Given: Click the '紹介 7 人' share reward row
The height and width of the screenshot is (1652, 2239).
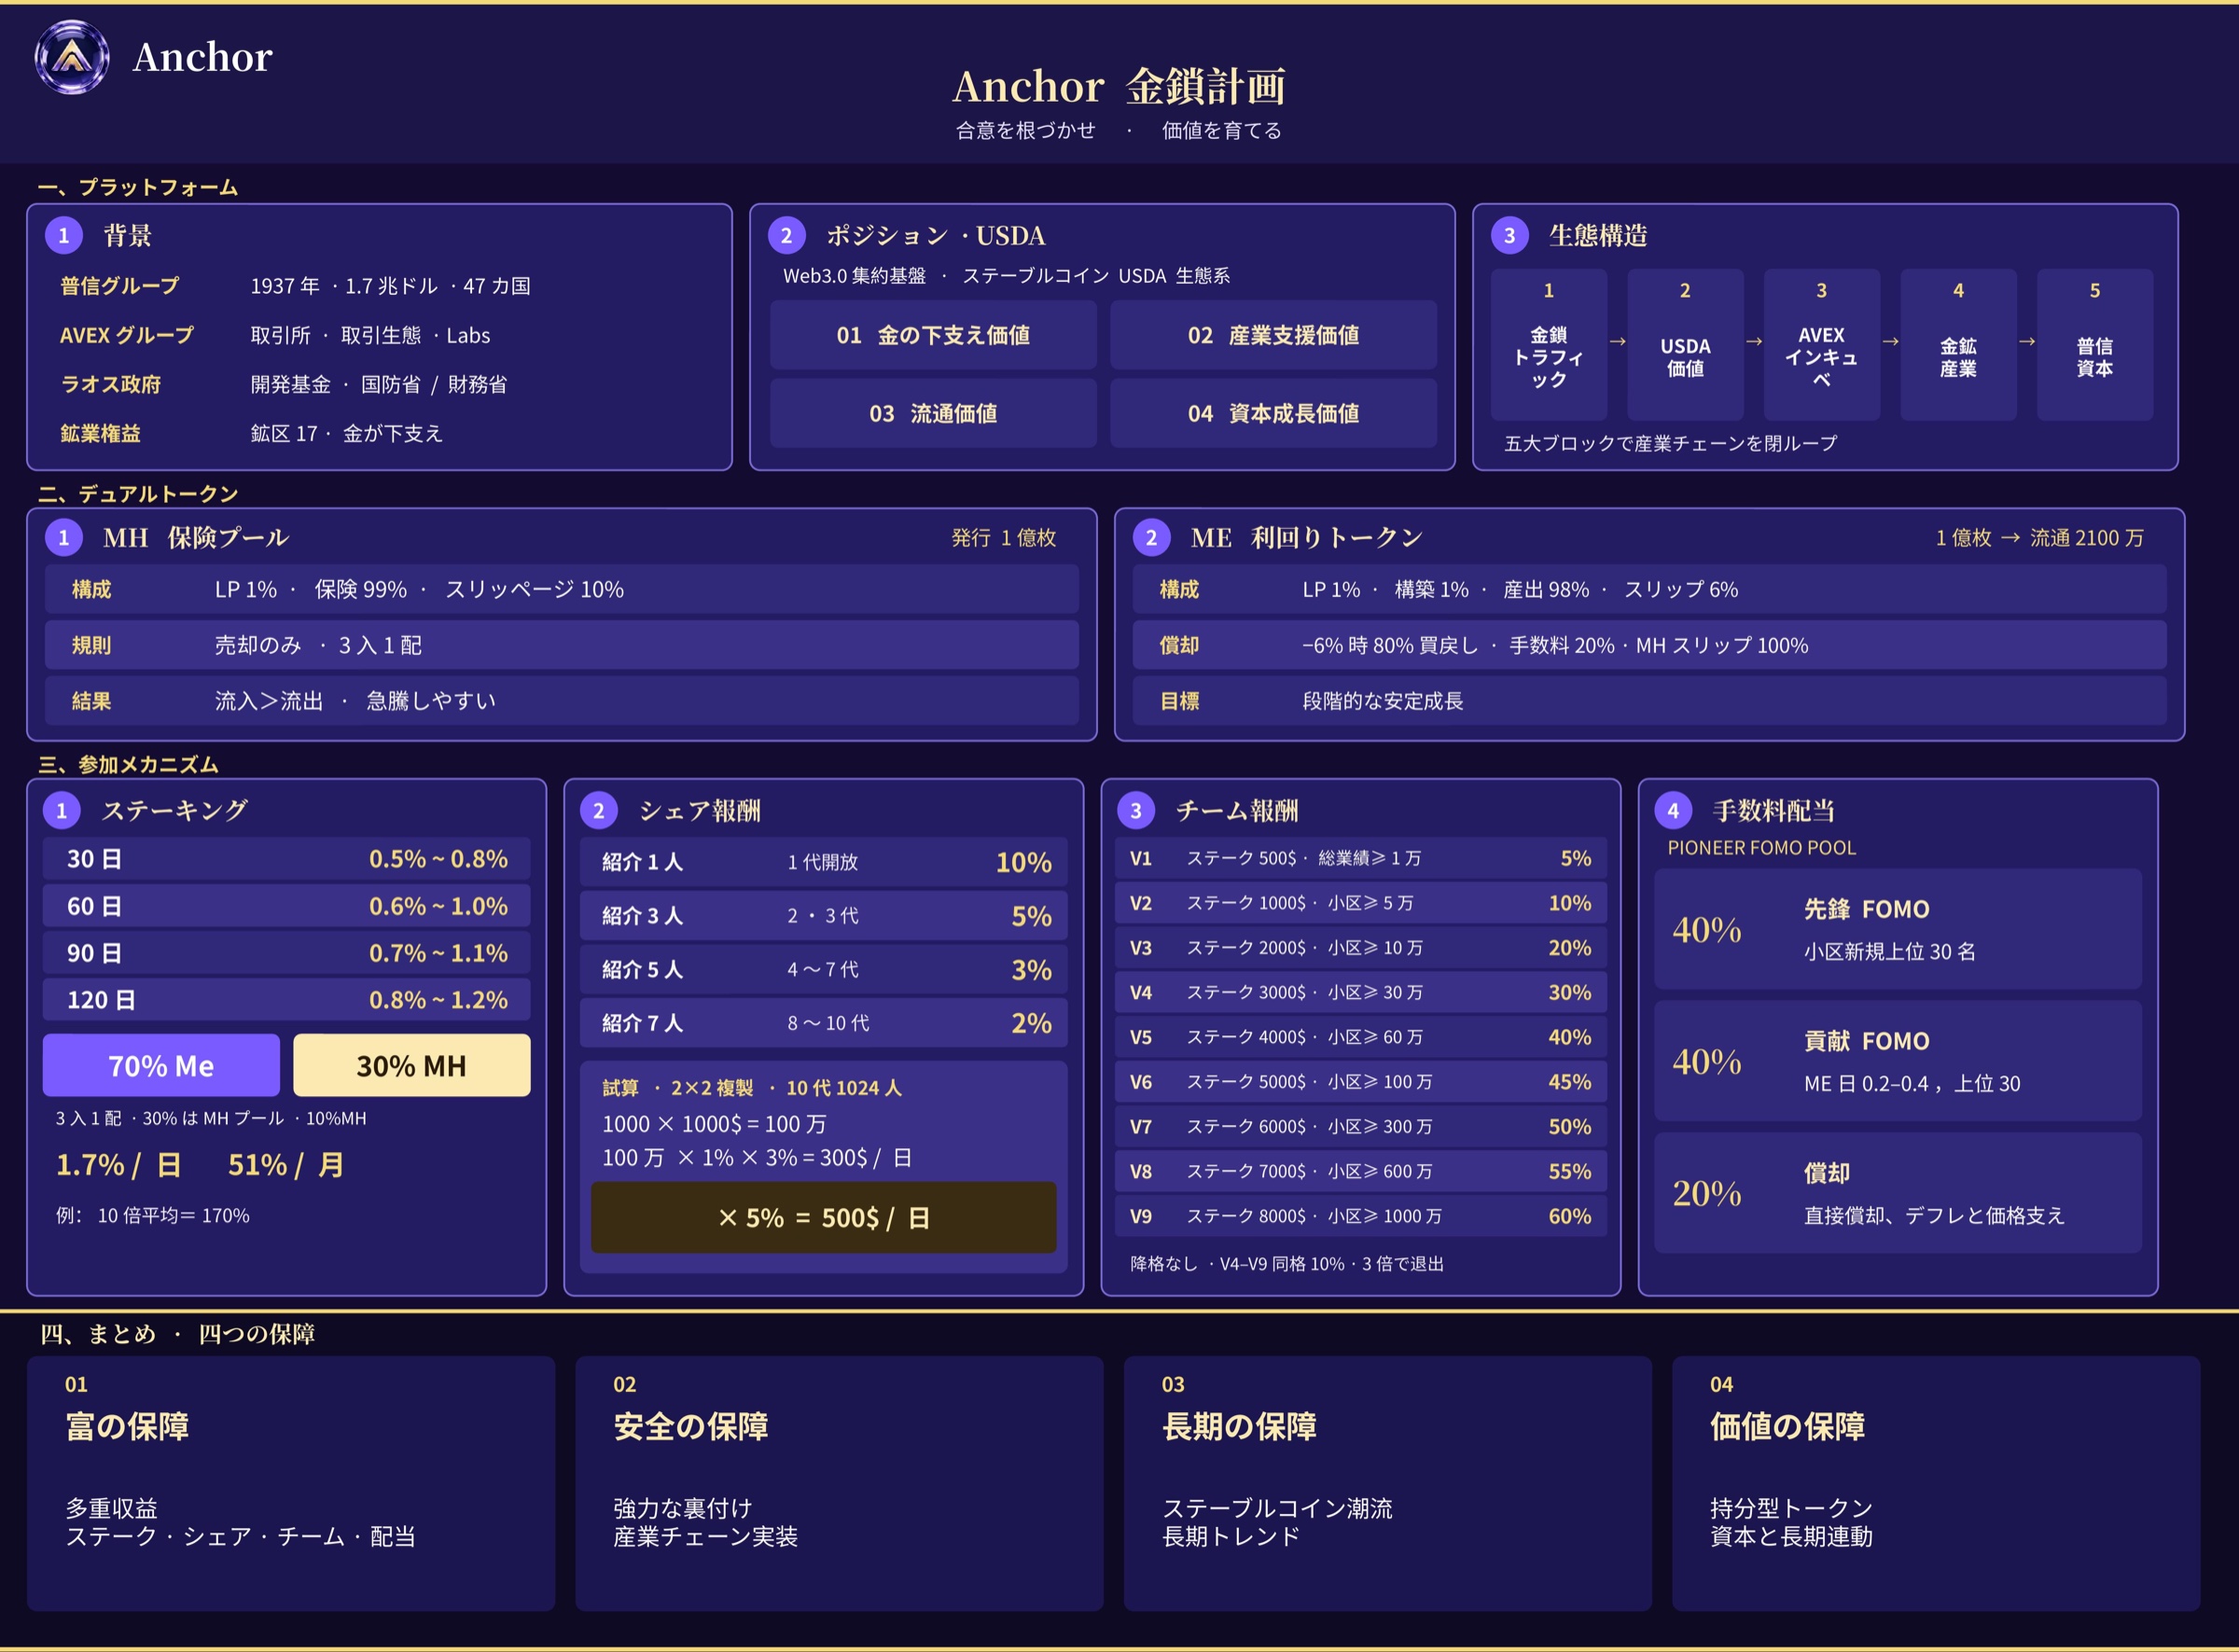Looking at the screenshot, I should [823, 1023].
